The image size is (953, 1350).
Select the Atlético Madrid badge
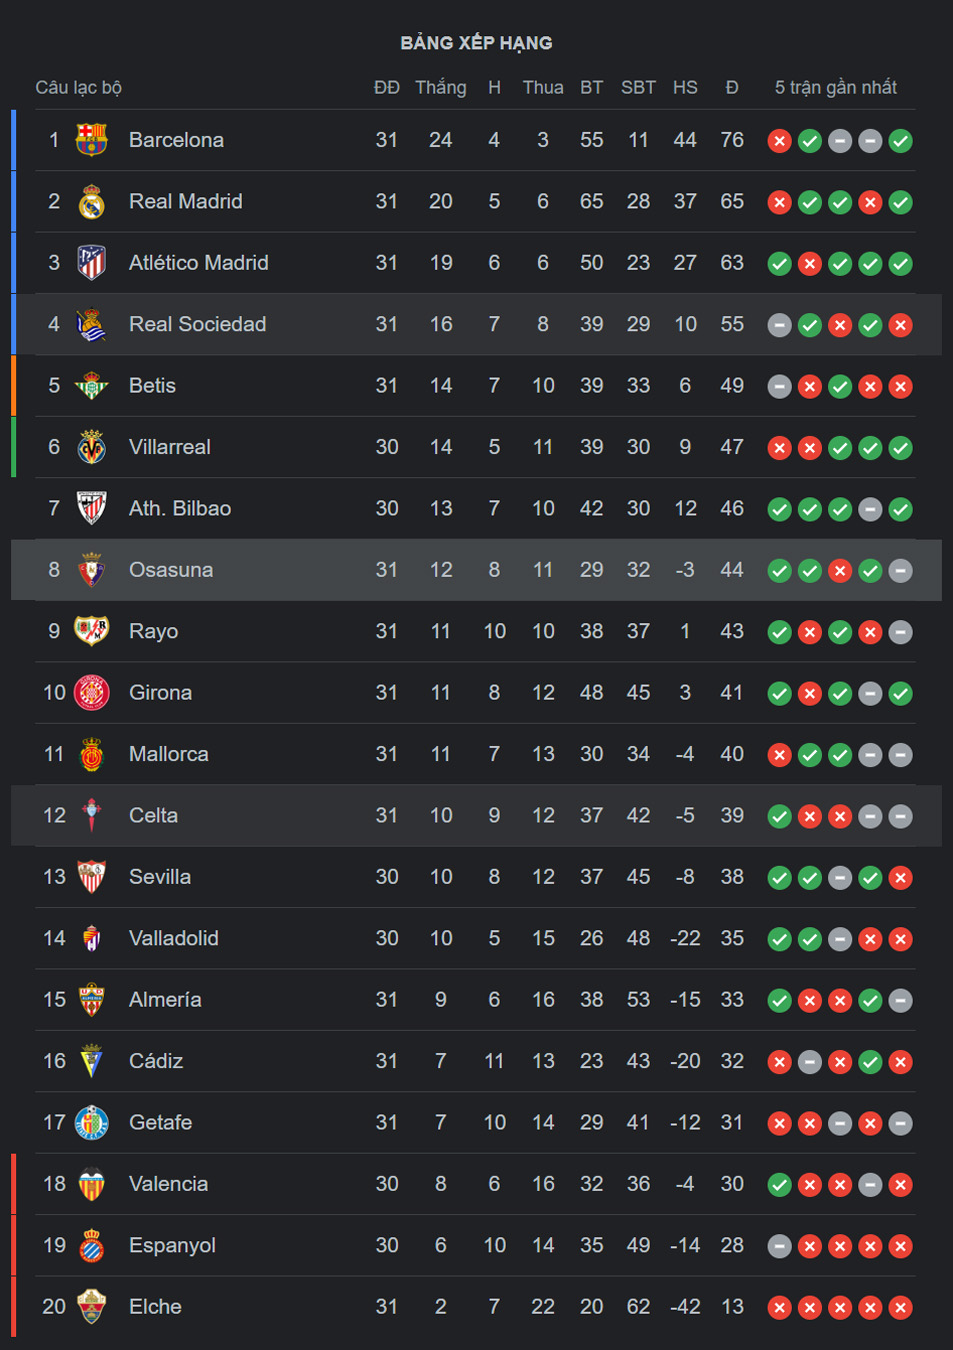tap(91, 263)
